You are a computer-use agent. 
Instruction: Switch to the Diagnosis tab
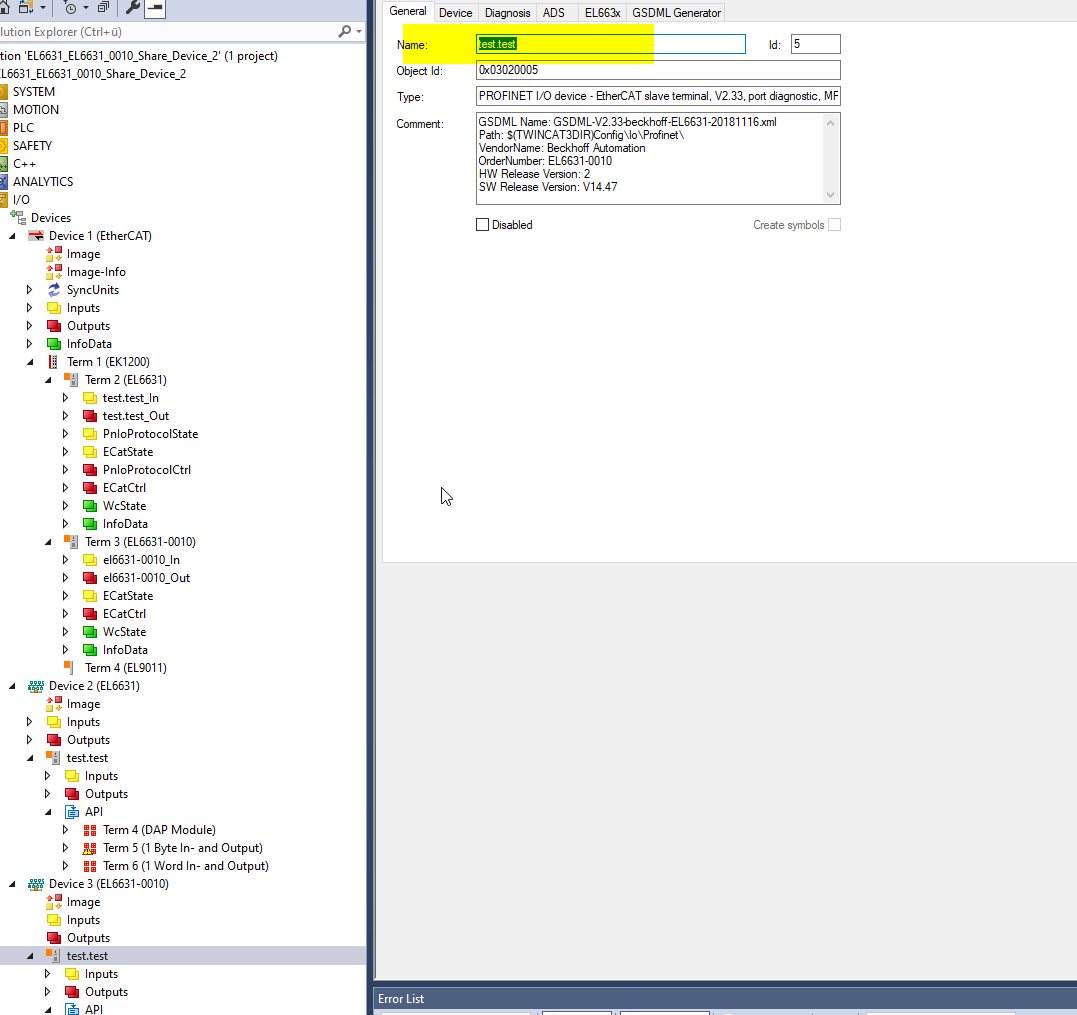point(507,13)
